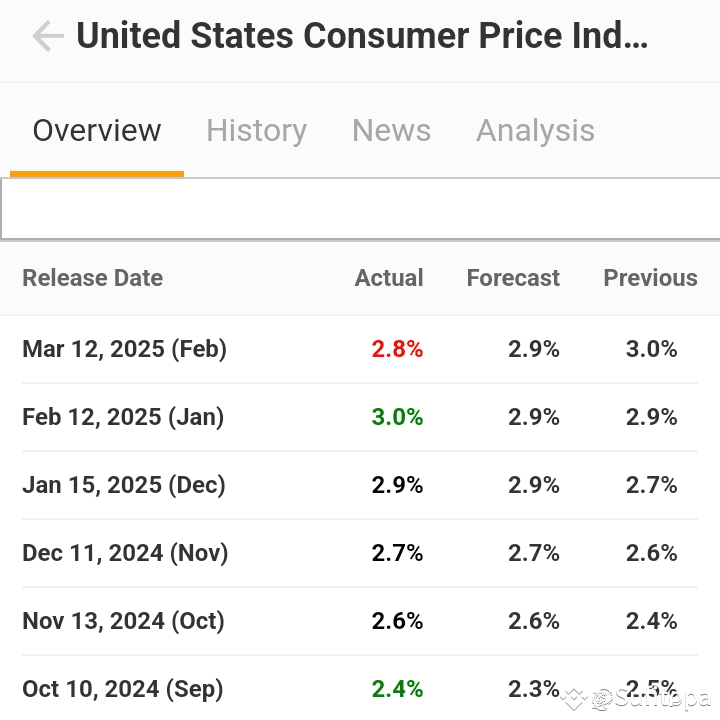Go back using the arrow icon

click(x=48, y=36)
